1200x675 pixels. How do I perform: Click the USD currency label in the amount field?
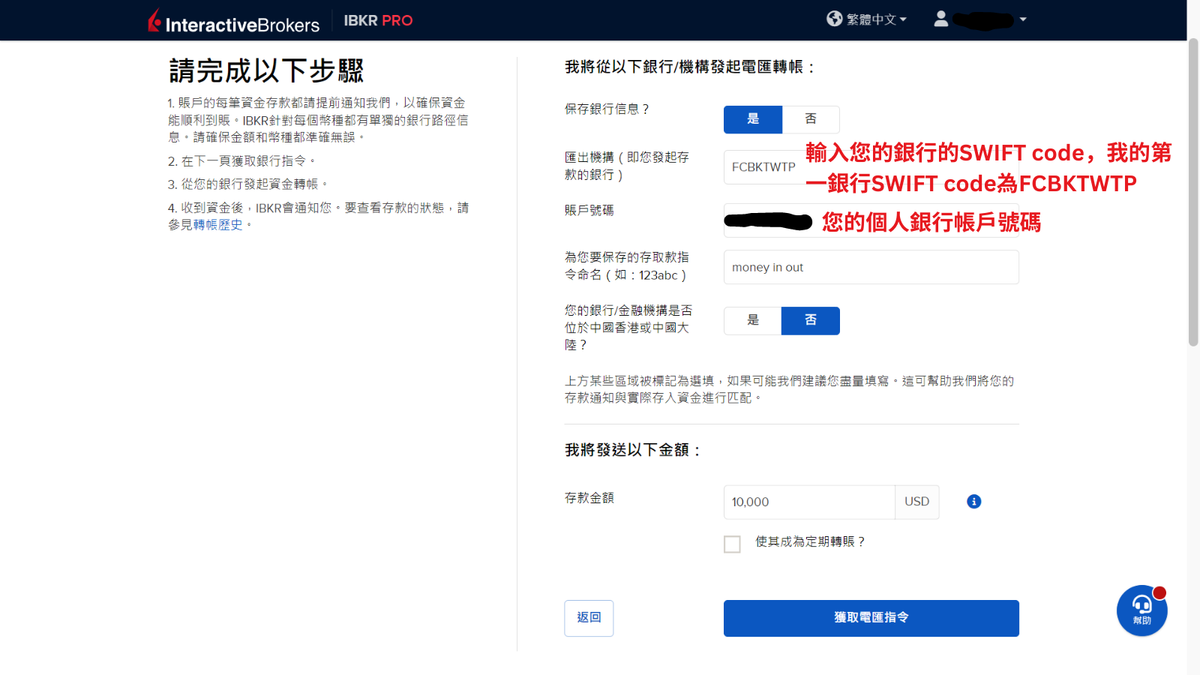coord(916,501)
